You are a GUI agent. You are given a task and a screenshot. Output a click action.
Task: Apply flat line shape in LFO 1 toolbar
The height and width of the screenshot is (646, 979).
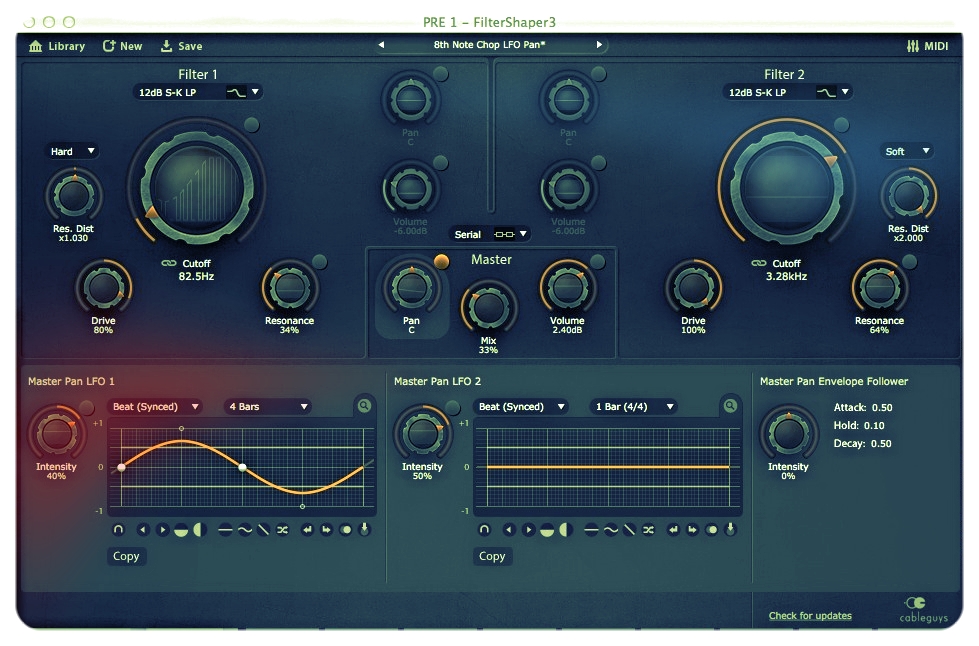(225, 531)
